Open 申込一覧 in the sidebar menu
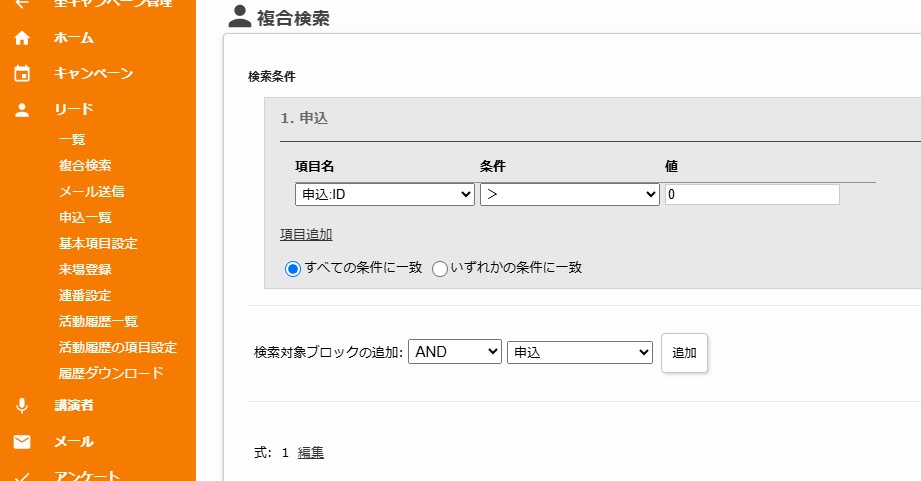This screenshot has height=481, width=921. 85,217
